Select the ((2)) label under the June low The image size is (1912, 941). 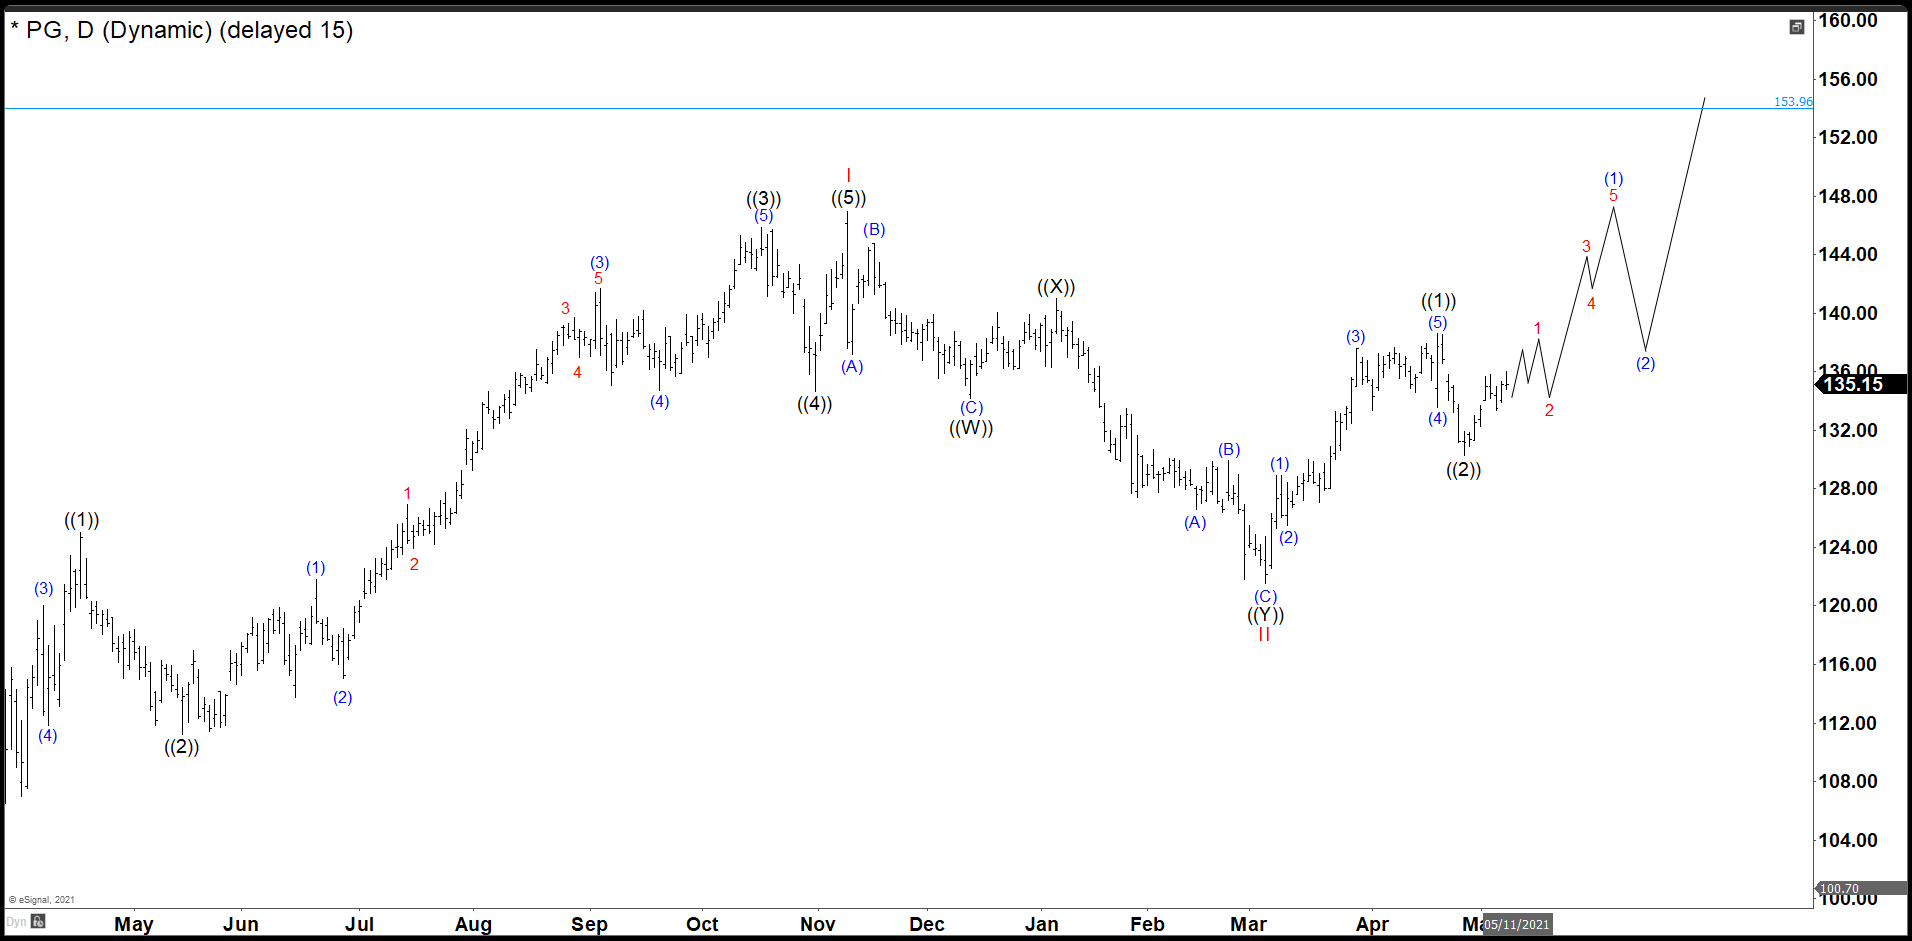click(181, 746)
